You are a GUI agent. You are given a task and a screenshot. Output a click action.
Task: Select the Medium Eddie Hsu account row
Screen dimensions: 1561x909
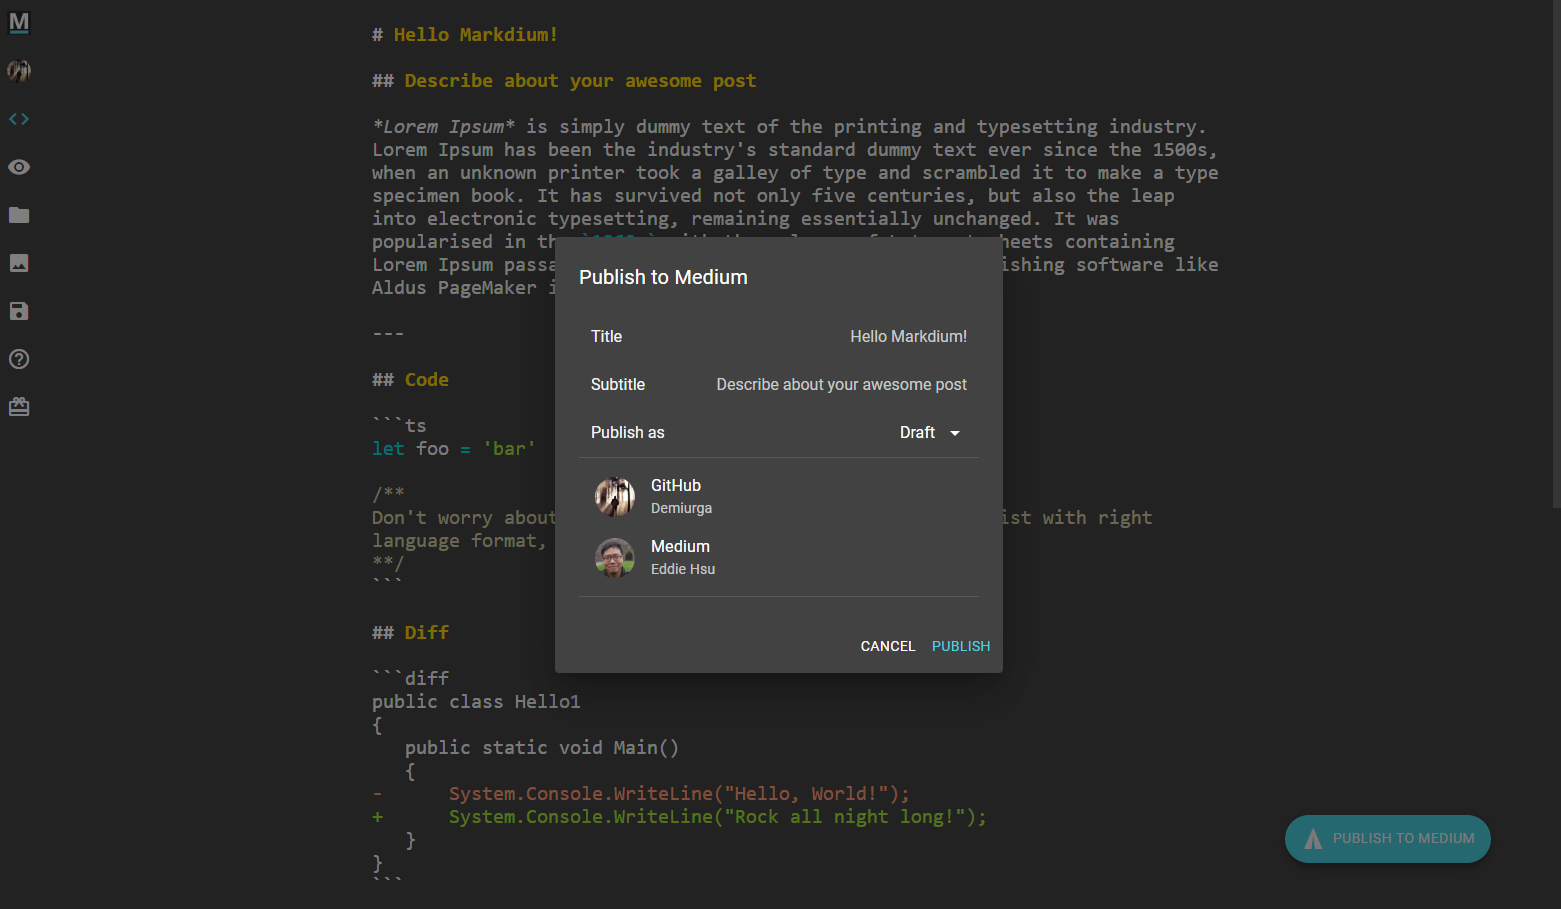click(779, 558)
